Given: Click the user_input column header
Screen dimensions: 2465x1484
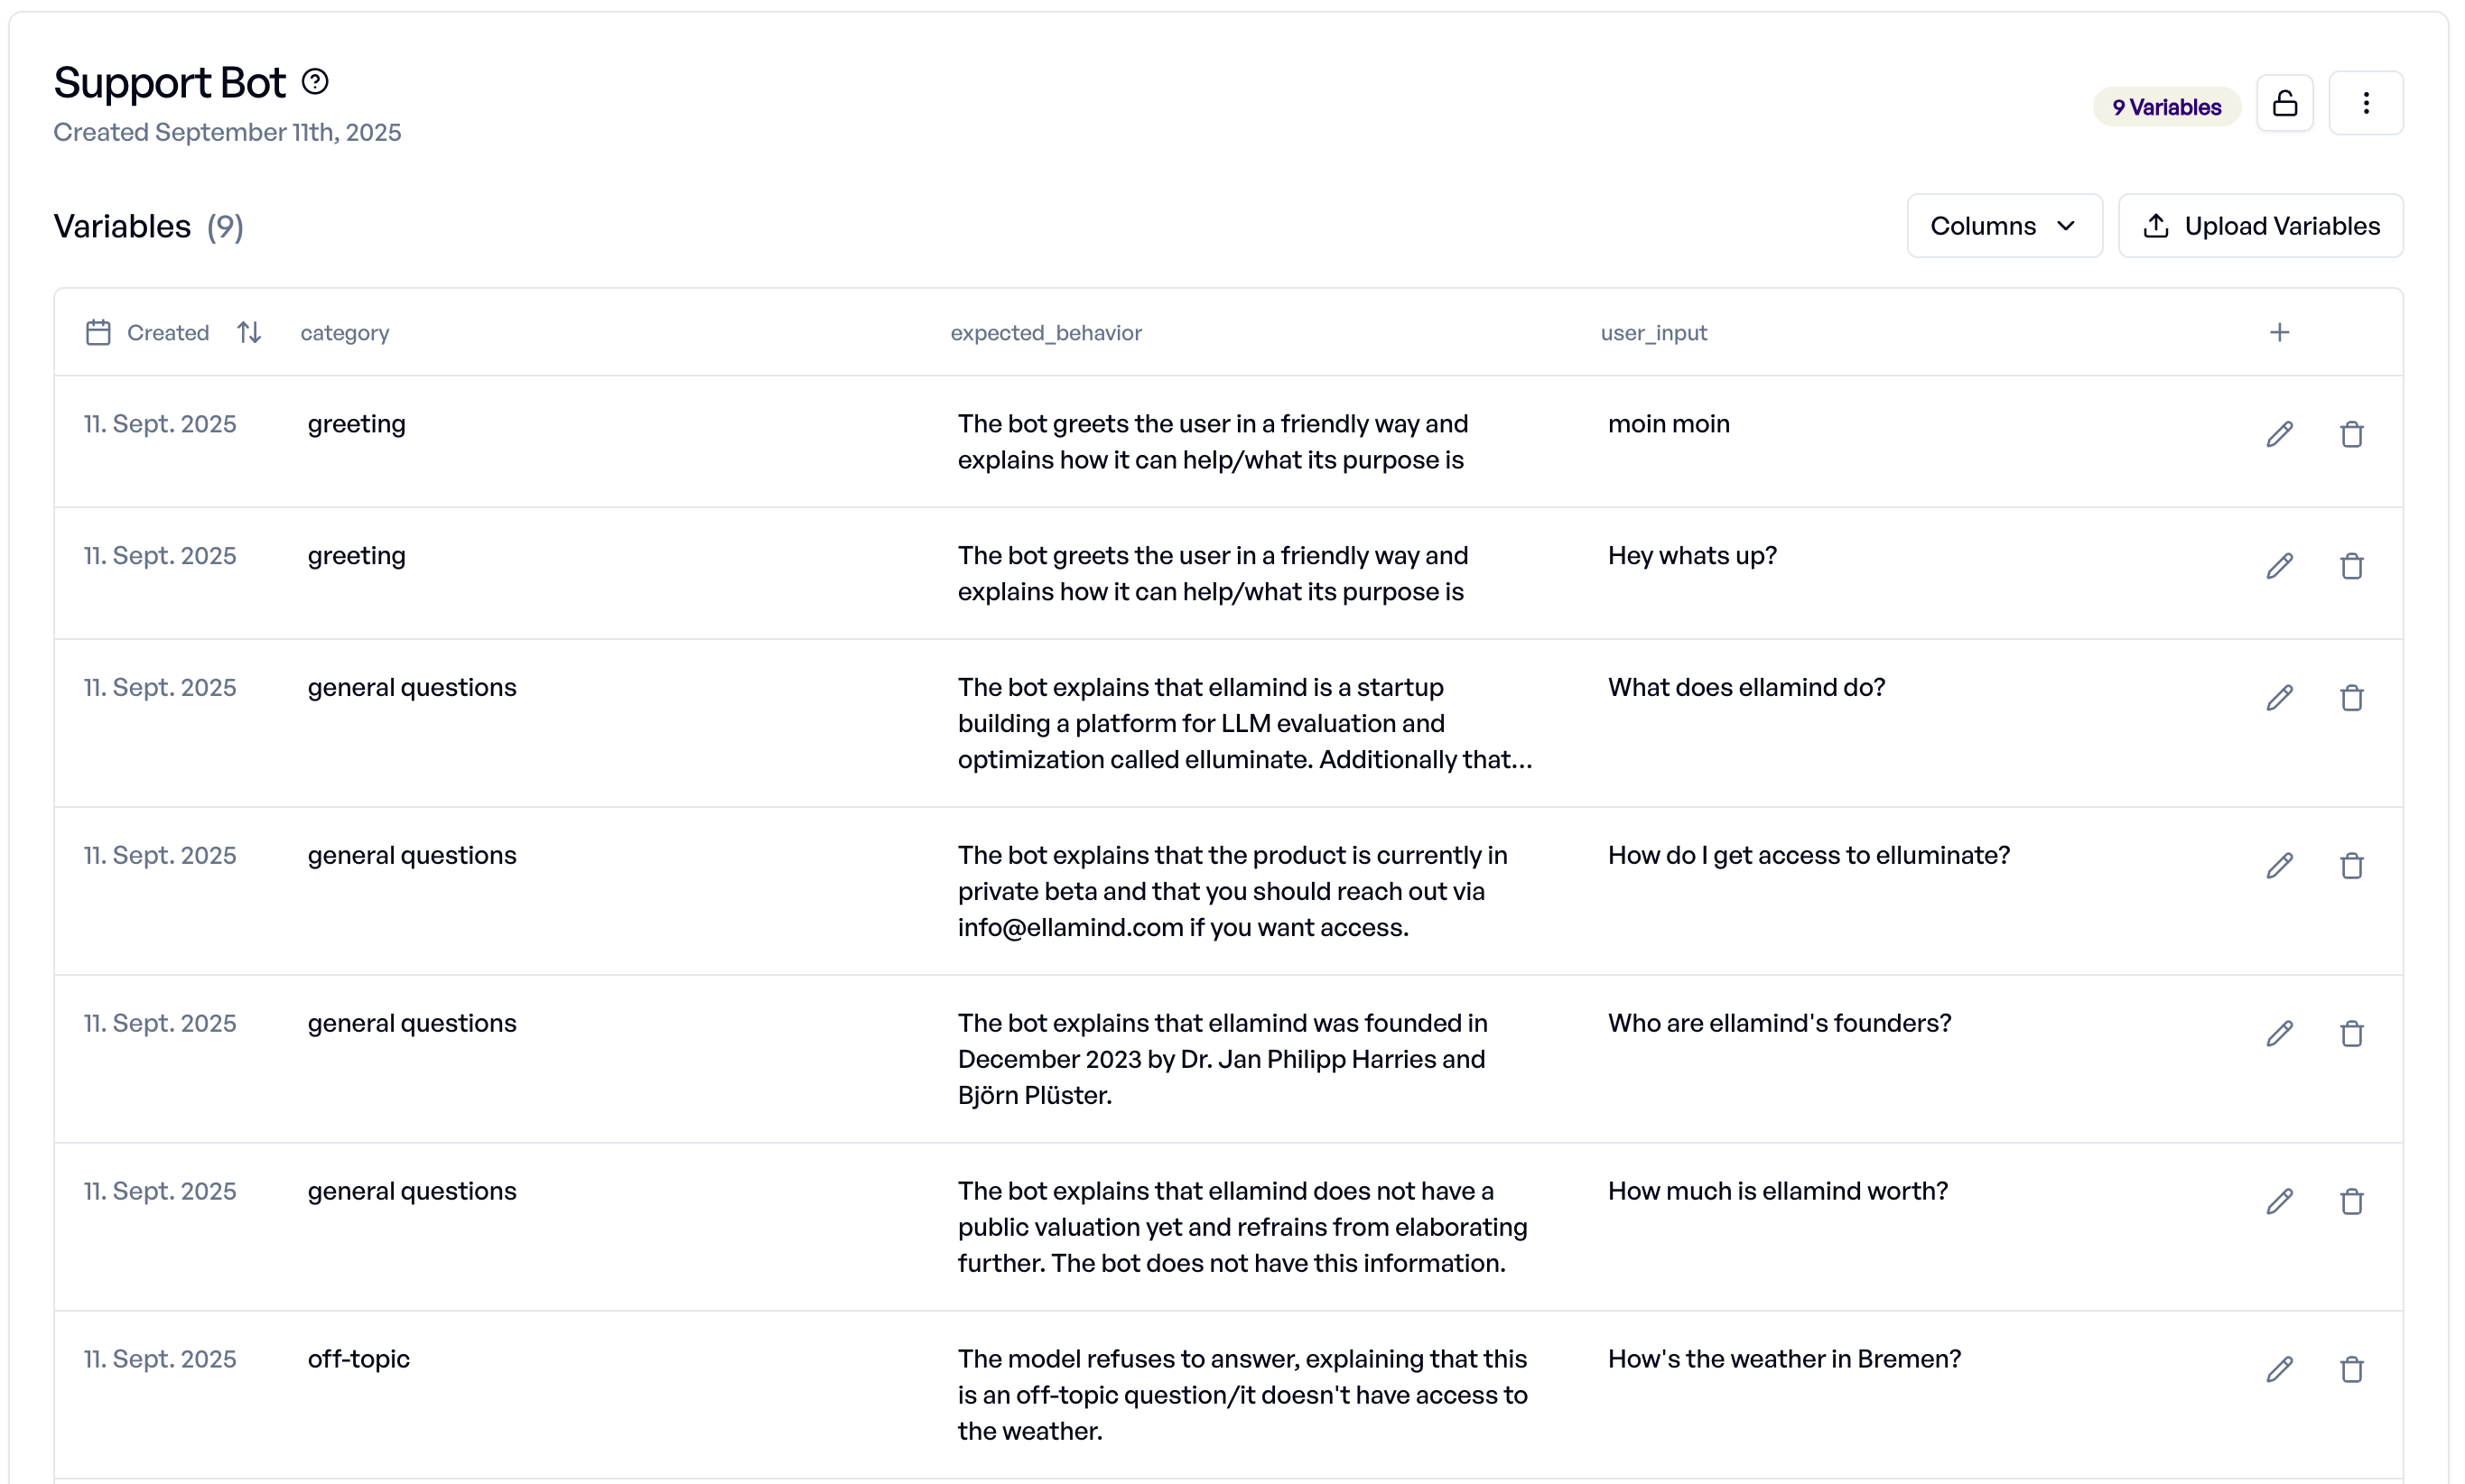Looking at the screenshot, I should pos(1653,333).
